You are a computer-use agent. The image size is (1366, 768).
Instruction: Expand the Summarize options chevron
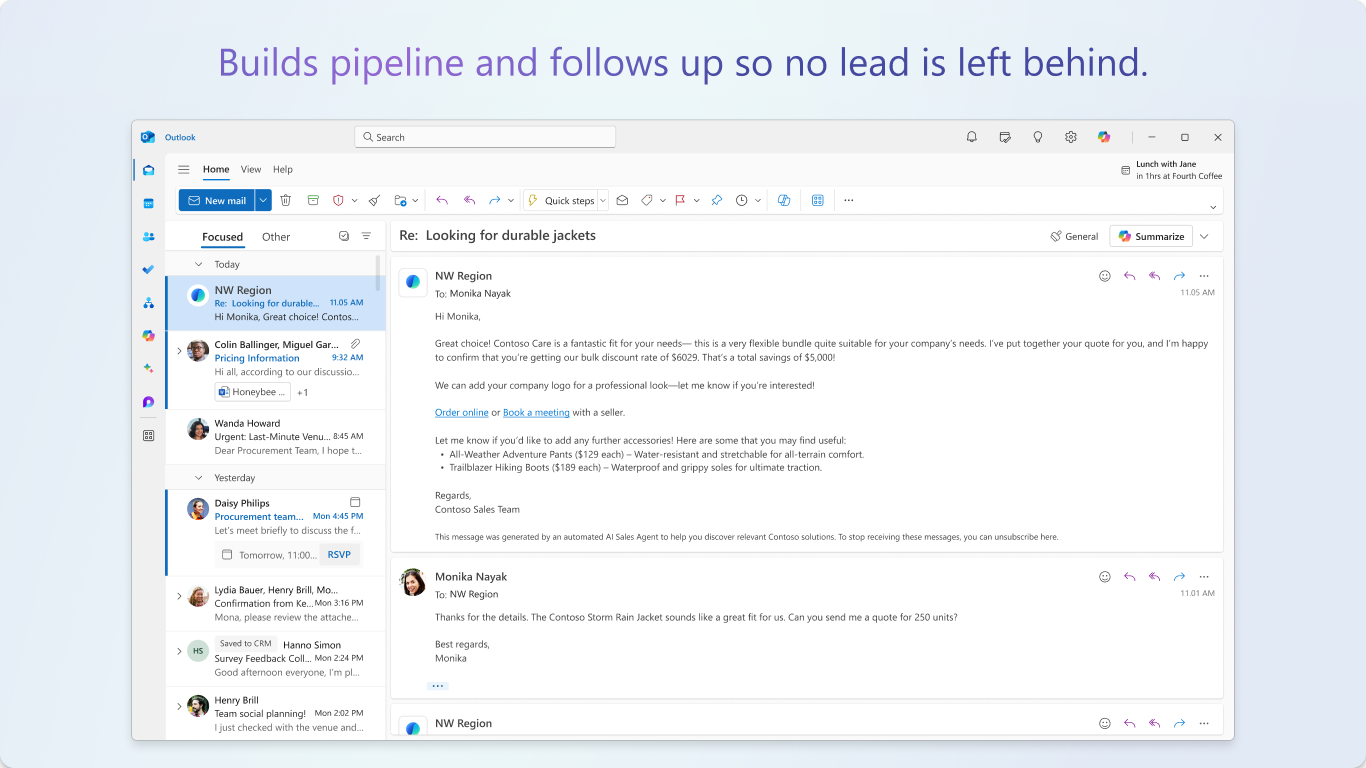click(x=1204, y=237)
